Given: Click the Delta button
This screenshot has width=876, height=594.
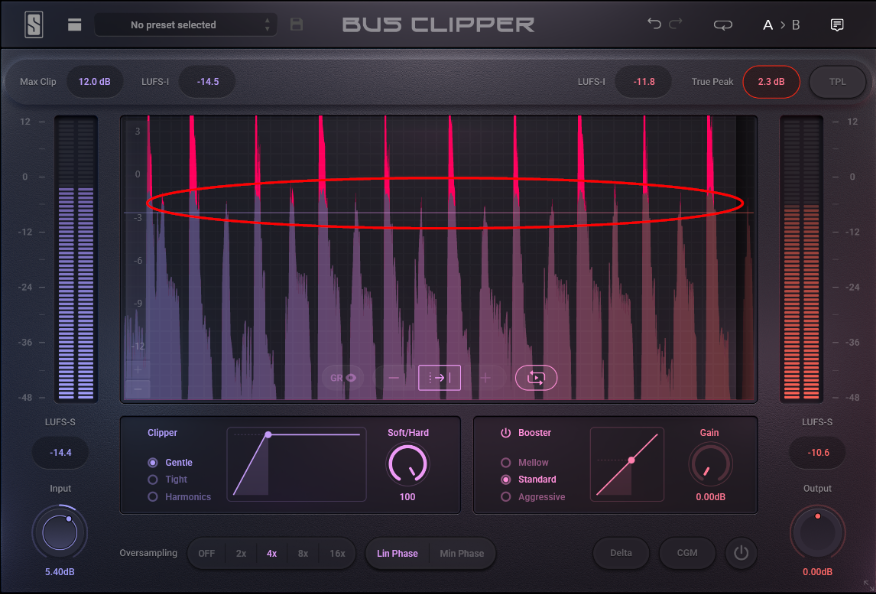Looking at the screenshot, I should pyautogui.click(x=620, y=553).
